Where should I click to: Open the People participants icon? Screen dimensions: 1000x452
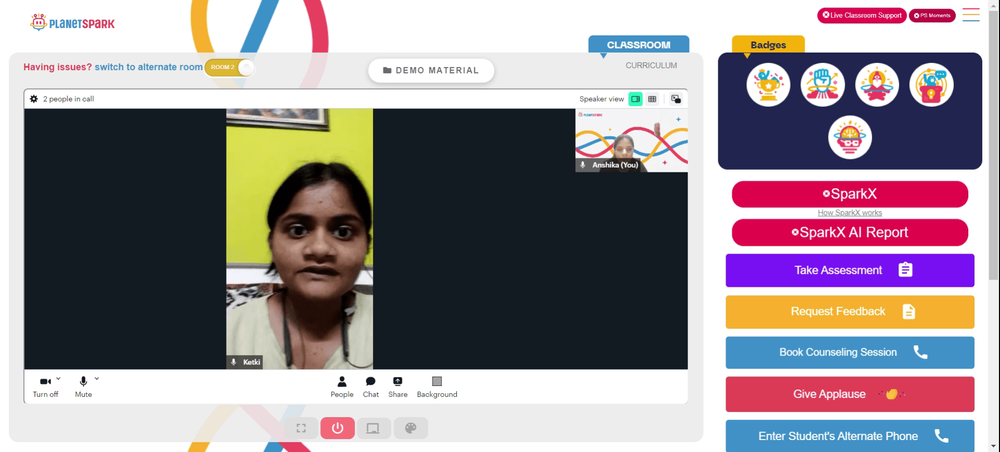tap(342, 386)
